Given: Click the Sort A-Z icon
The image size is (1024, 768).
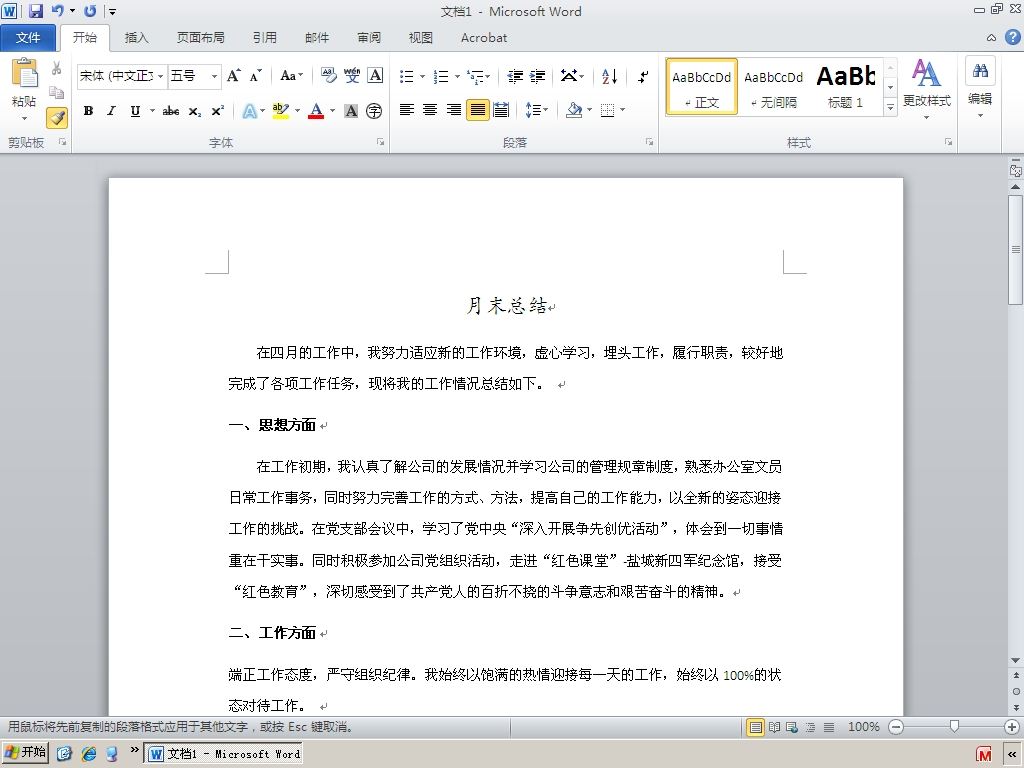Looking at the screenshot, I should pos(609,77).
